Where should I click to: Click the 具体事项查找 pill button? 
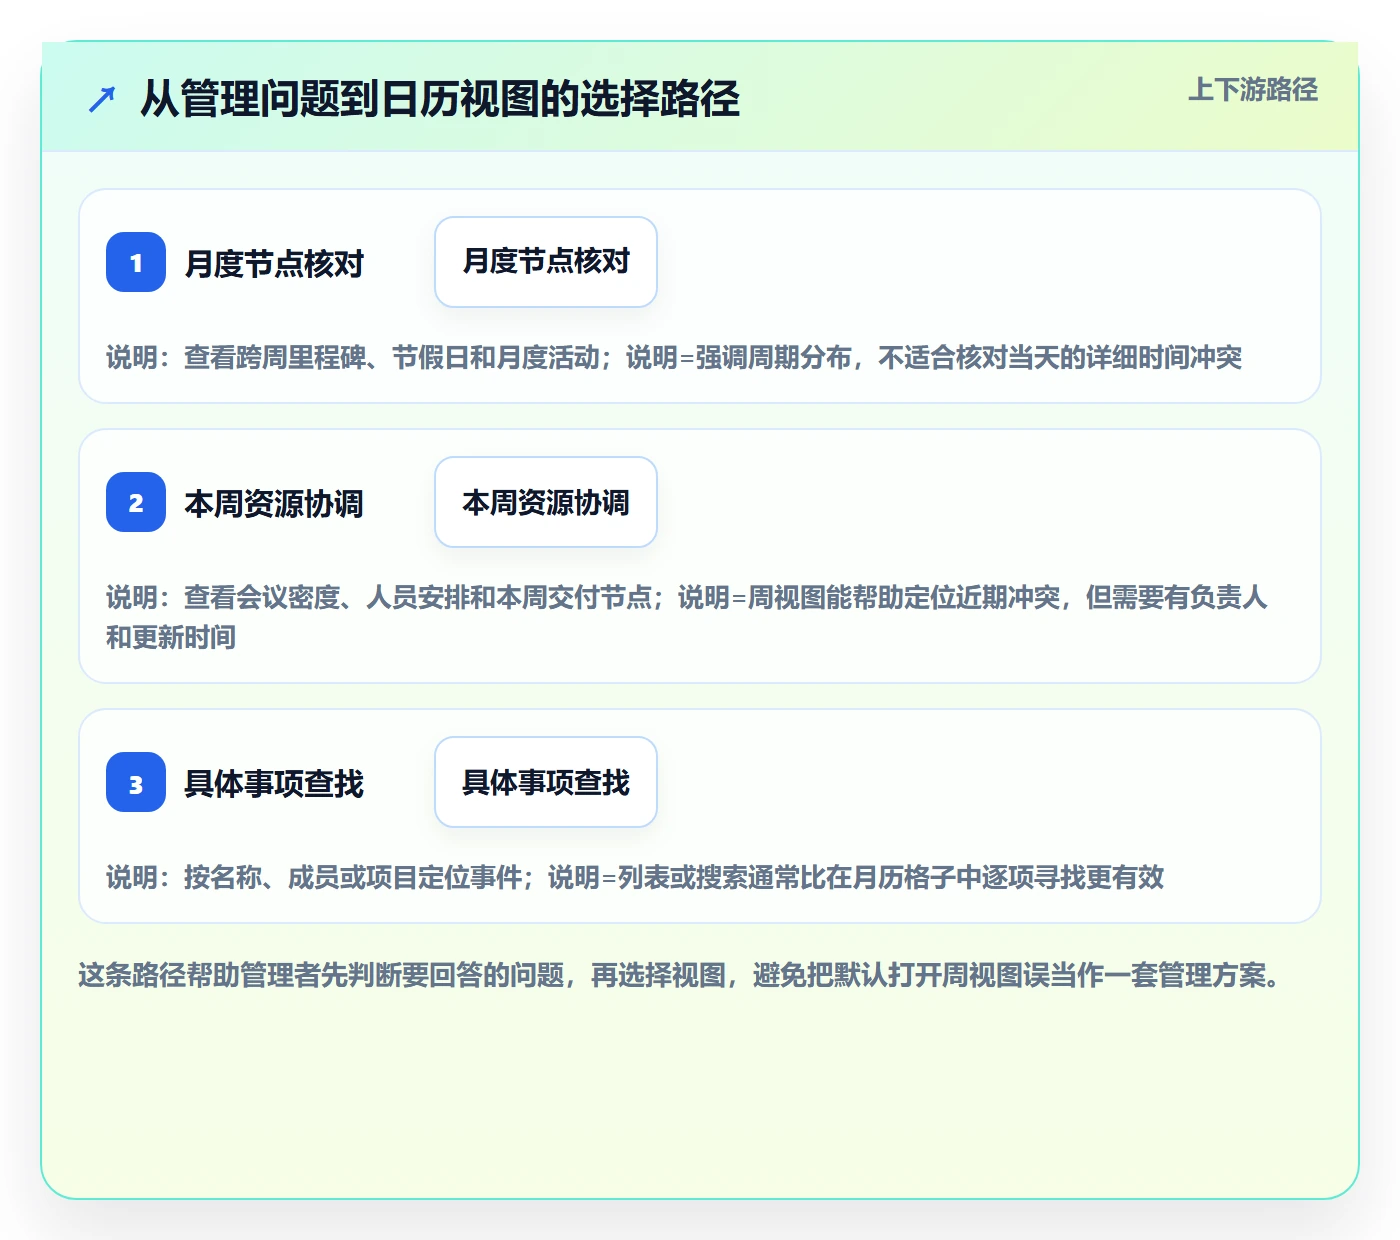546,782
